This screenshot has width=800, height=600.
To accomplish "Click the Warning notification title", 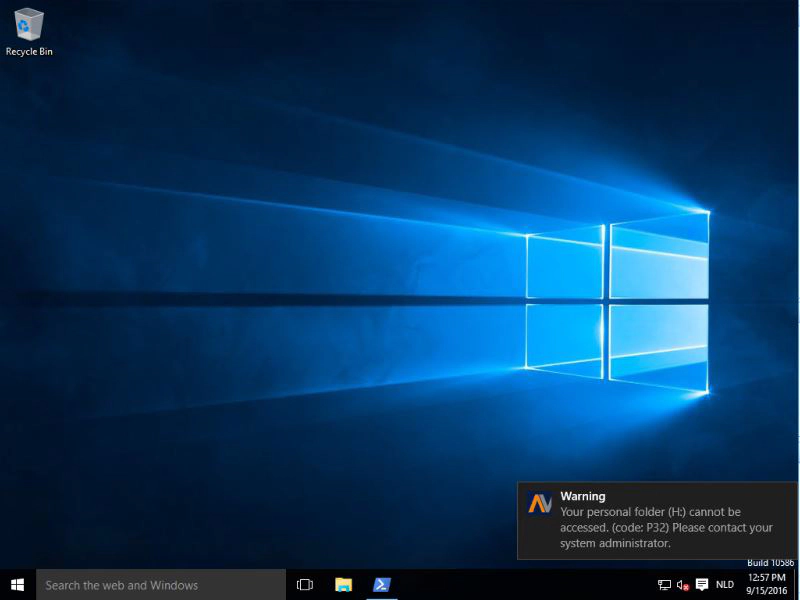I will click(583, 496).
